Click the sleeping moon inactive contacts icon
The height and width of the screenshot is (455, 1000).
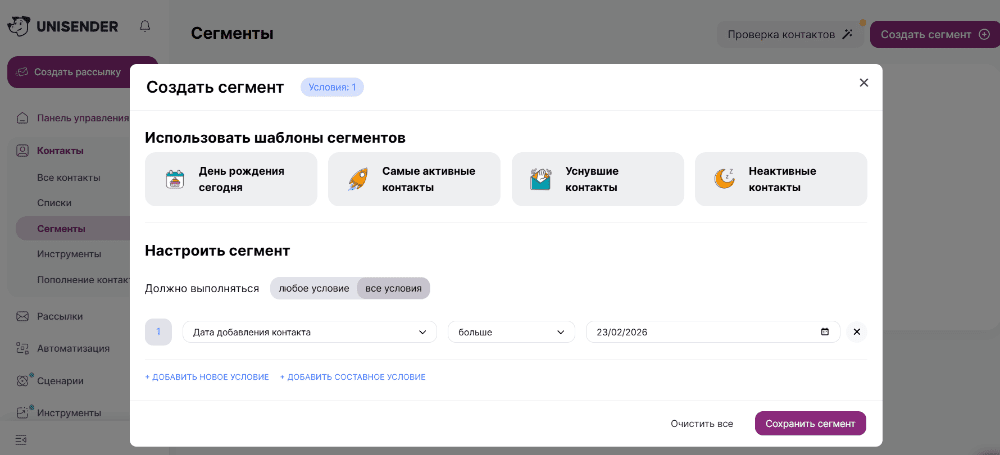click(724, 179)
